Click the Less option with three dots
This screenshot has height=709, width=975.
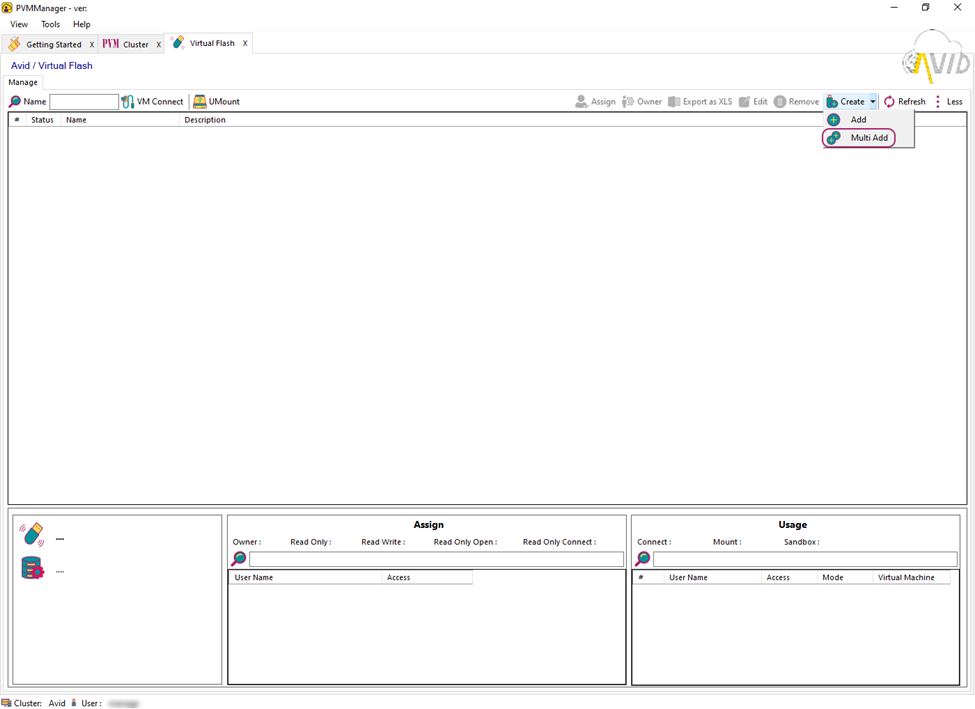click(949, 101)
